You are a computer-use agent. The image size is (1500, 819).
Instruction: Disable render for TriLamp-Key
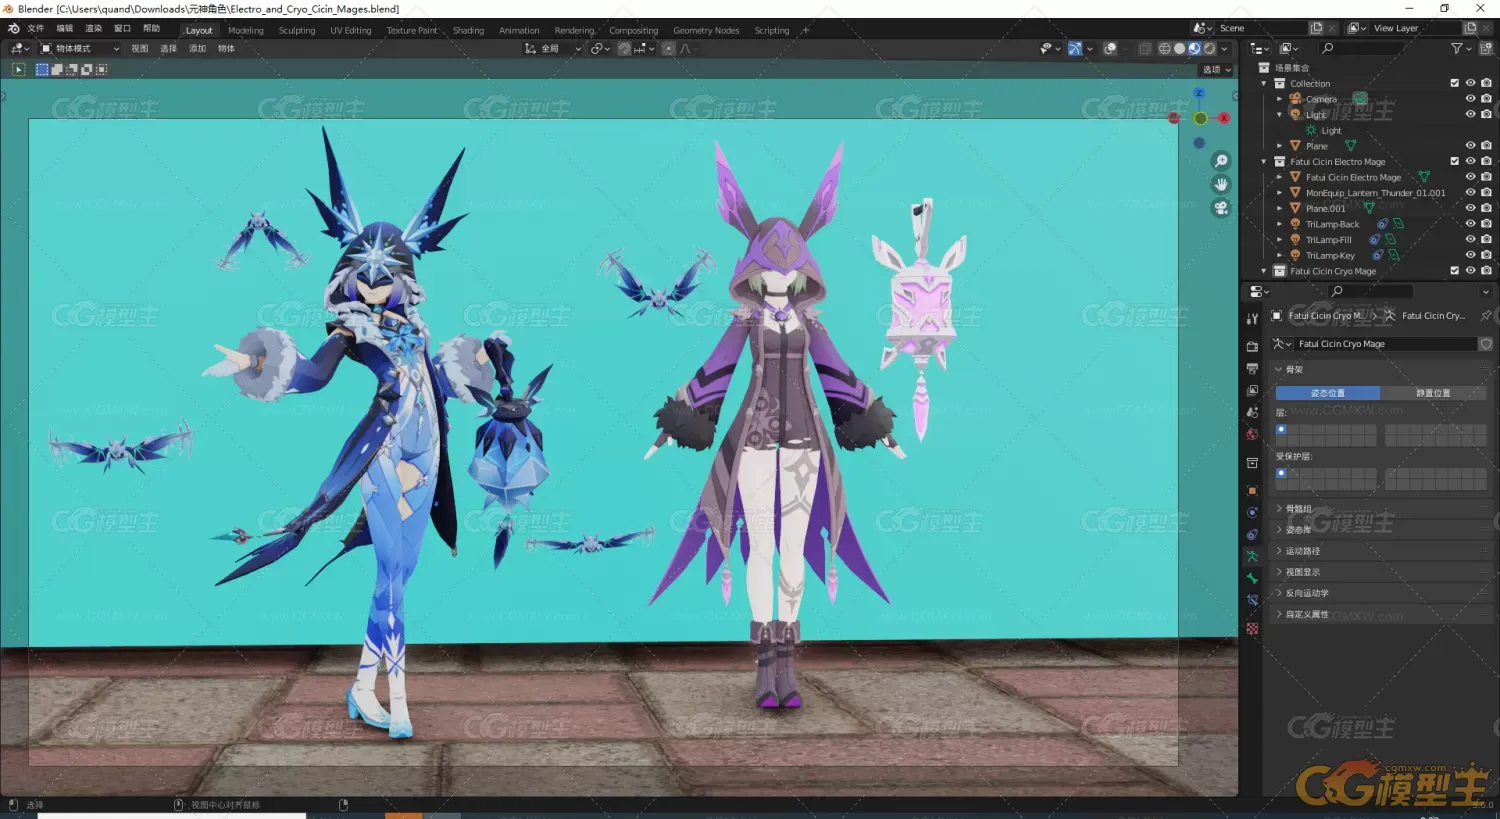click(x=1486, y=255)
